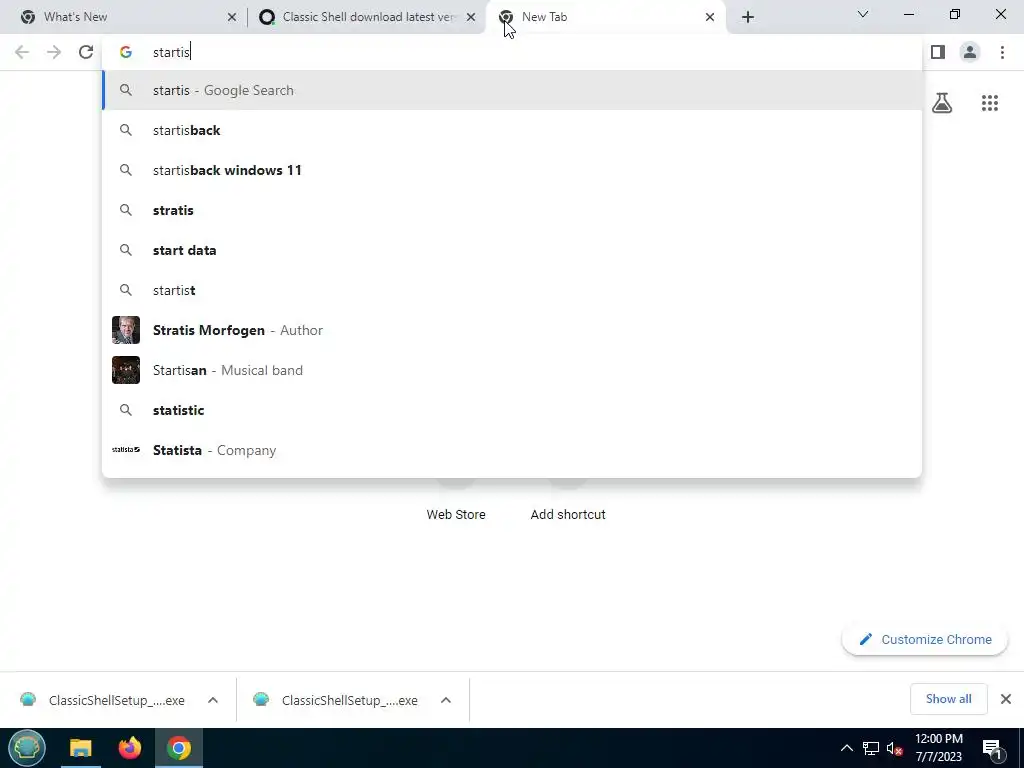Close the What's New tab
The width and height of the screenshot is (1024, 768).
coord(232,17)
